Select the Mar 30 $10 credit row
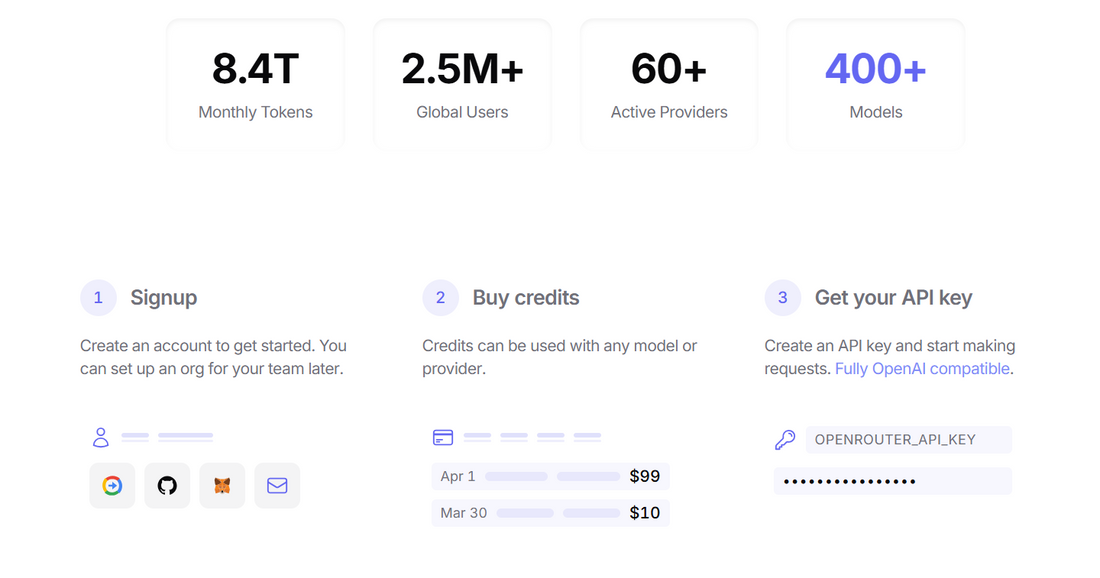The height and width of the screenshot is (578, 1100). pyautogui.click(x=550, y=513)
